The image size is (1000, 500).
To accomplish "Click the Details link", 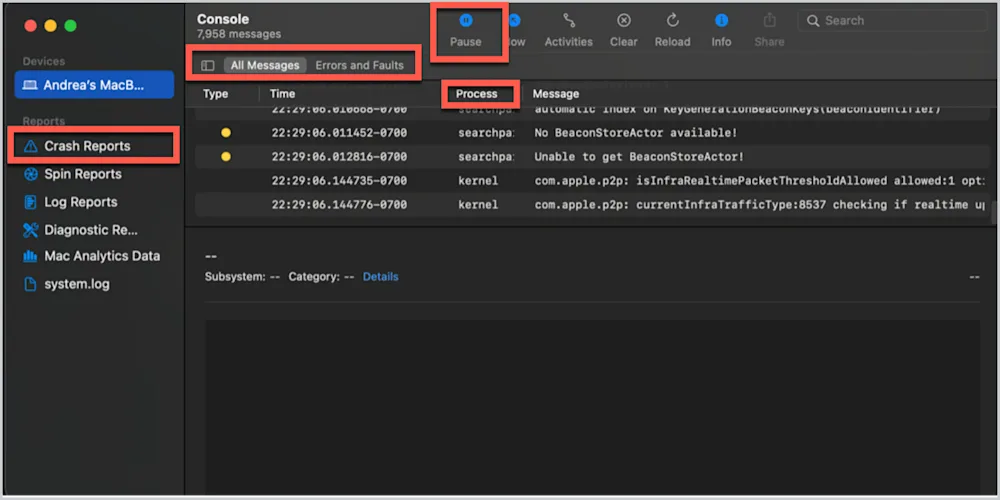I will click(x=381, y=277).
